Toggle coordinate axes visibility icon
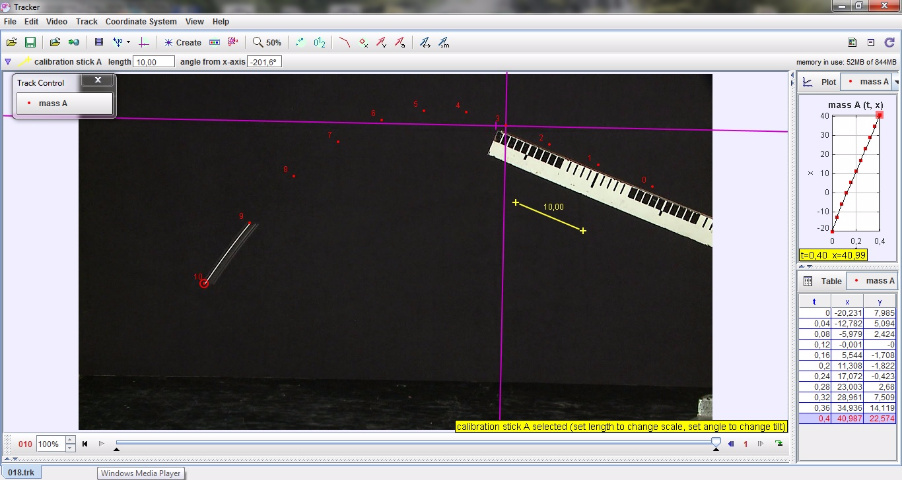 [144, 43]
